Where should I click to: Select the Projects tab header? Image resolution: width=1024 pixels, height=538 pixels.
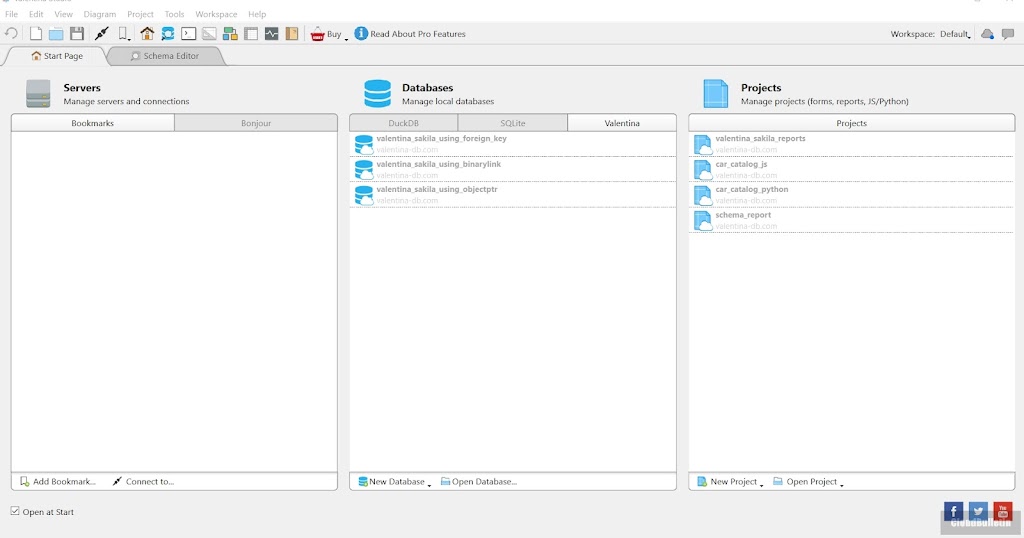click(852, 123)
